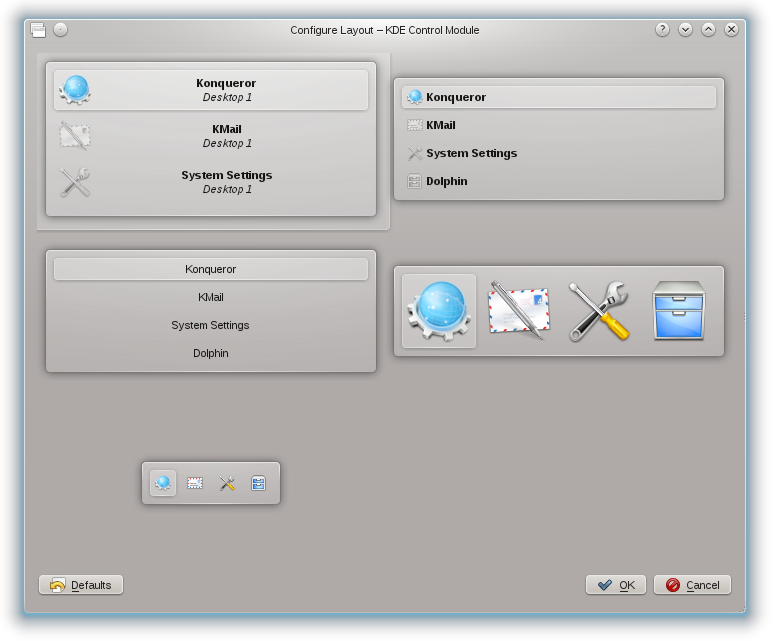Select Konqueror in the text-only layout list
Viewport: 773px width, 641px height.
[211, 269]
